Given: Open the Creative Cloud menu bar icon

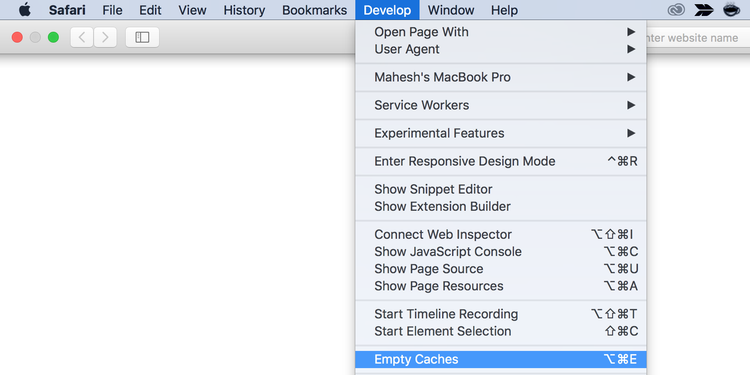Looking at the screenshot, I should tap(676, 10).
